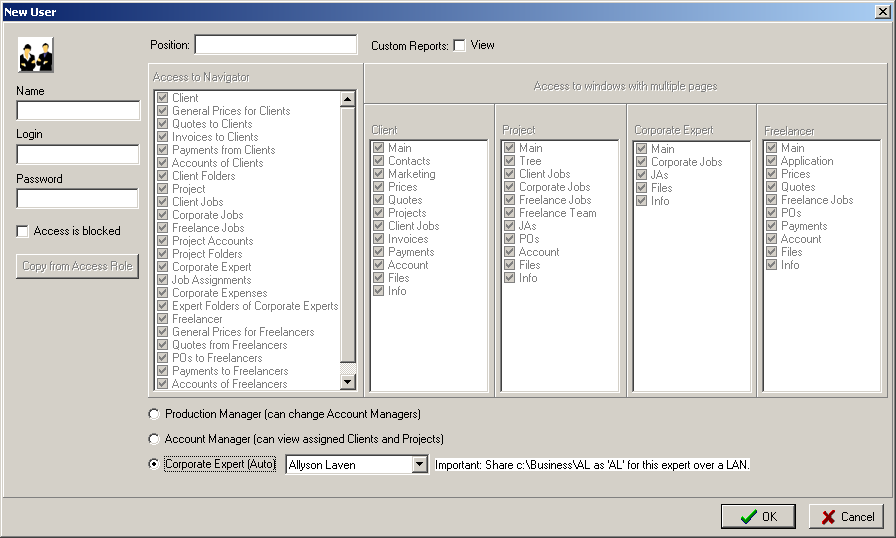896x538 pixels.
Task: Select Production Manager radio button
Action: 153,414
